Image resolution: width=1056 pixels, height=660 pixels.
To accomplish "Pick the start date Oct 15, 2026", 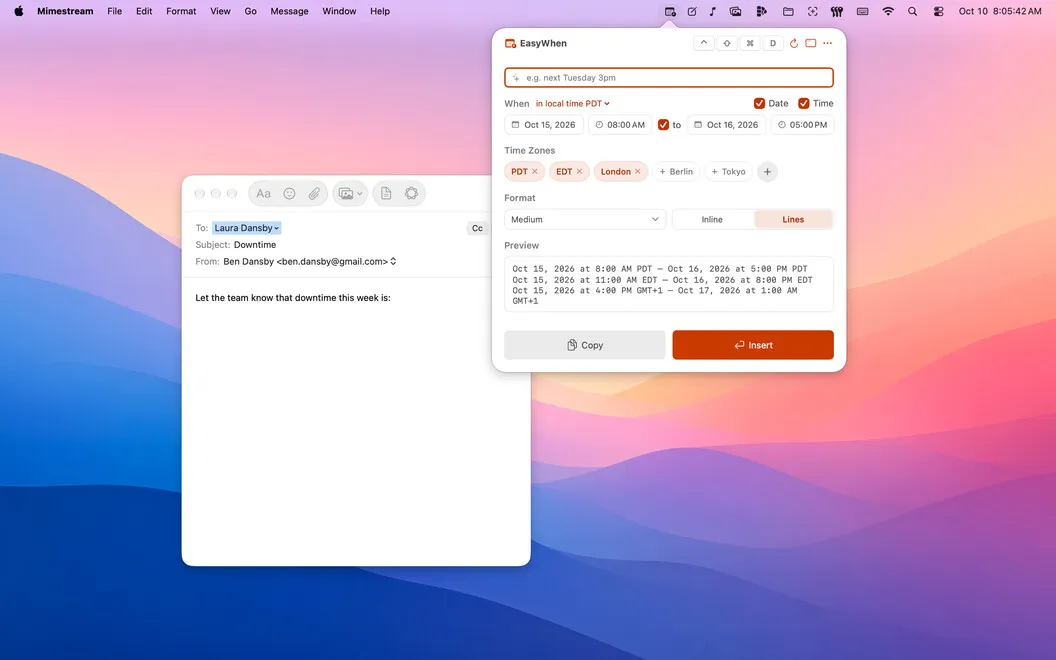I will [x=544, y=125].
